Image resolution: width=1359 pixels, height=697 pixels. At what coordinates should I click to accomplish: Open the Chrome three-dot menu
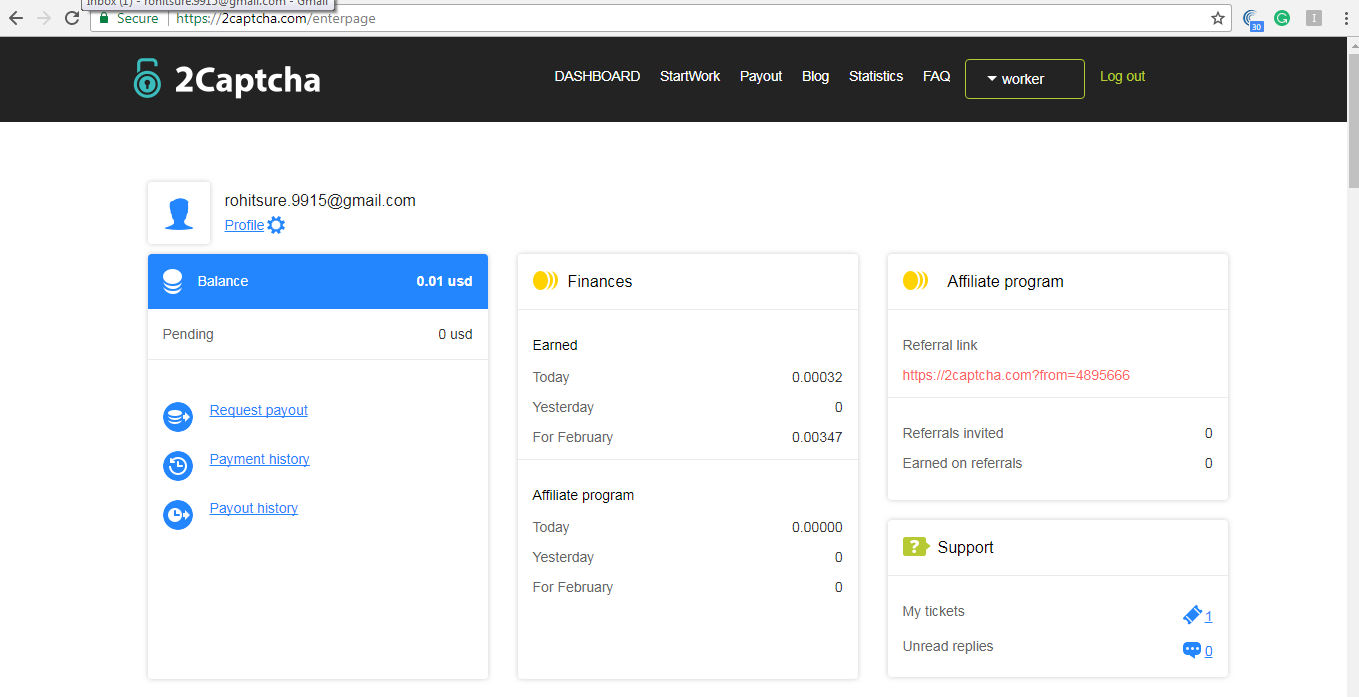pos(1343,18)
